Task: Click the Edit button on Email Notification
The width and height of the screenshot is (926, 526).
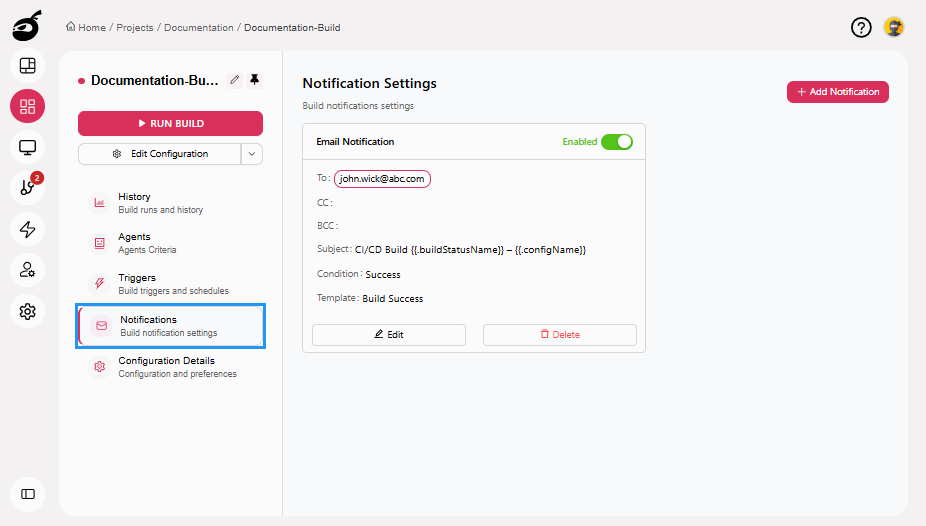Action: [x=389, y=335]
